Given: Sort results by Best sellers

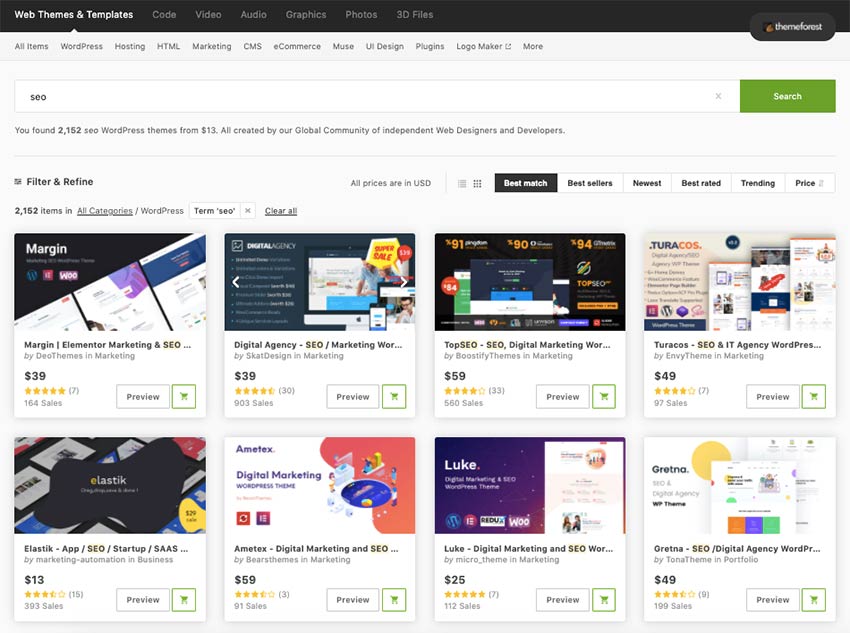Looking at the screenshot, I should point(590,183).
